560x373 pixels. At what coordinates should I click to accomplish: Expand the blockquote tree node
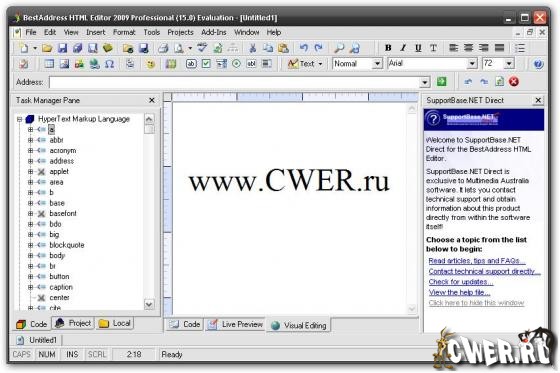(x=30, y=245)
